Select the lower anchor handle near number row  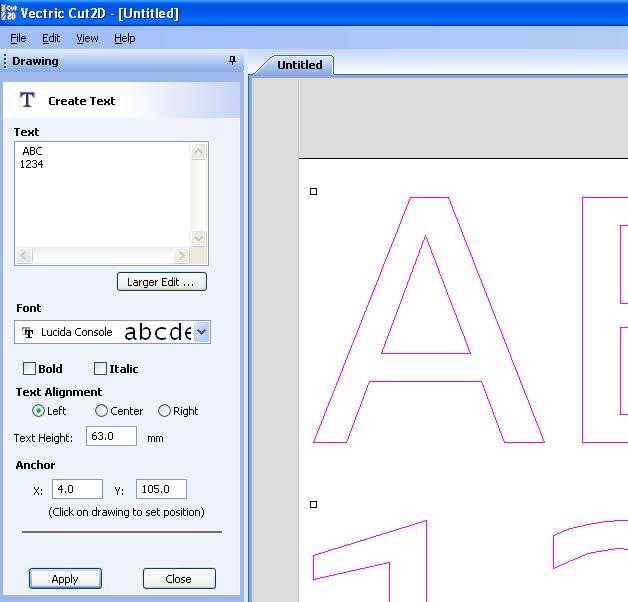(x=314, y=504)
